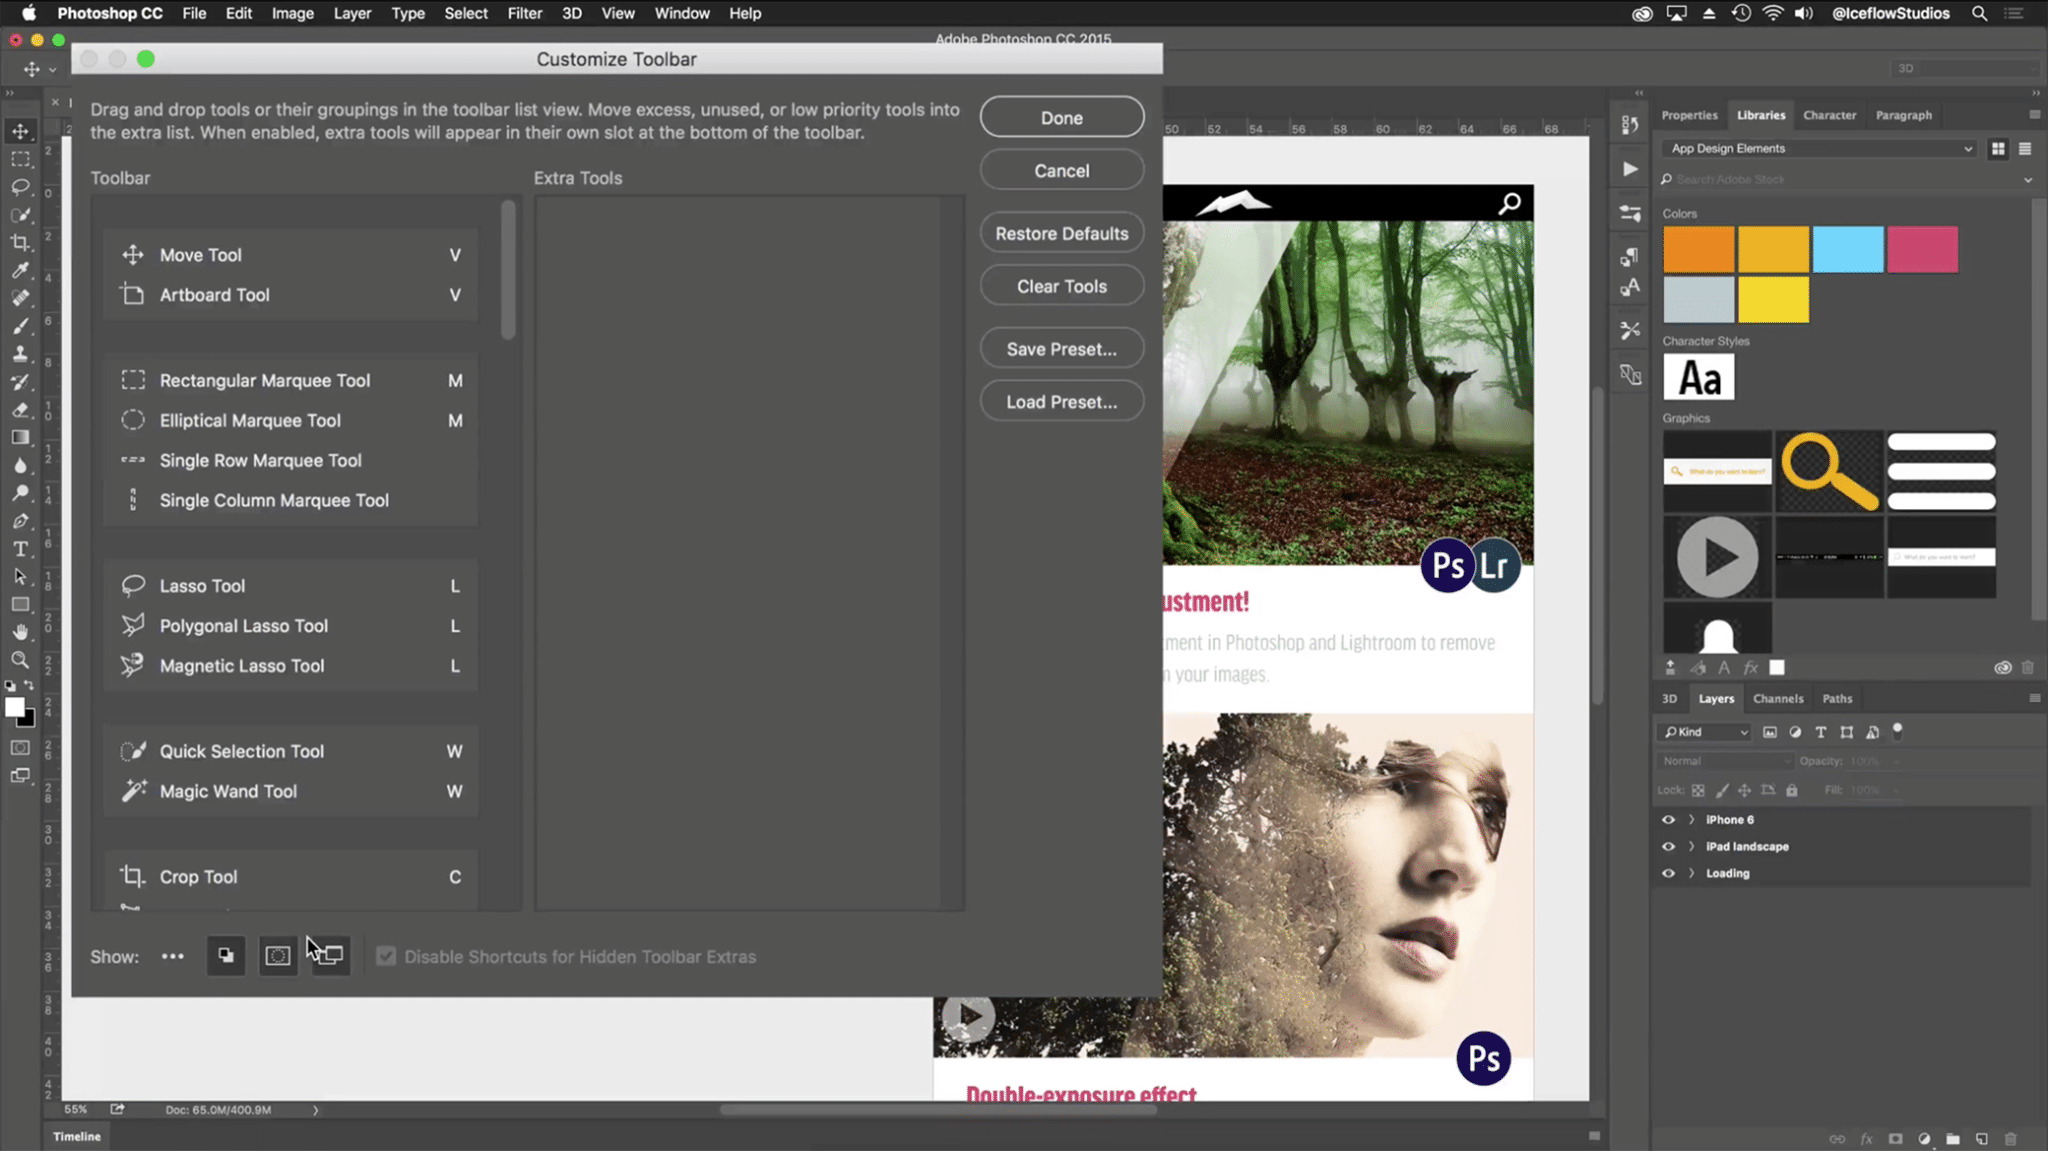Select the Quick Selection Tool
This screenshot has height=1151, width=2048.
[241, 750]
